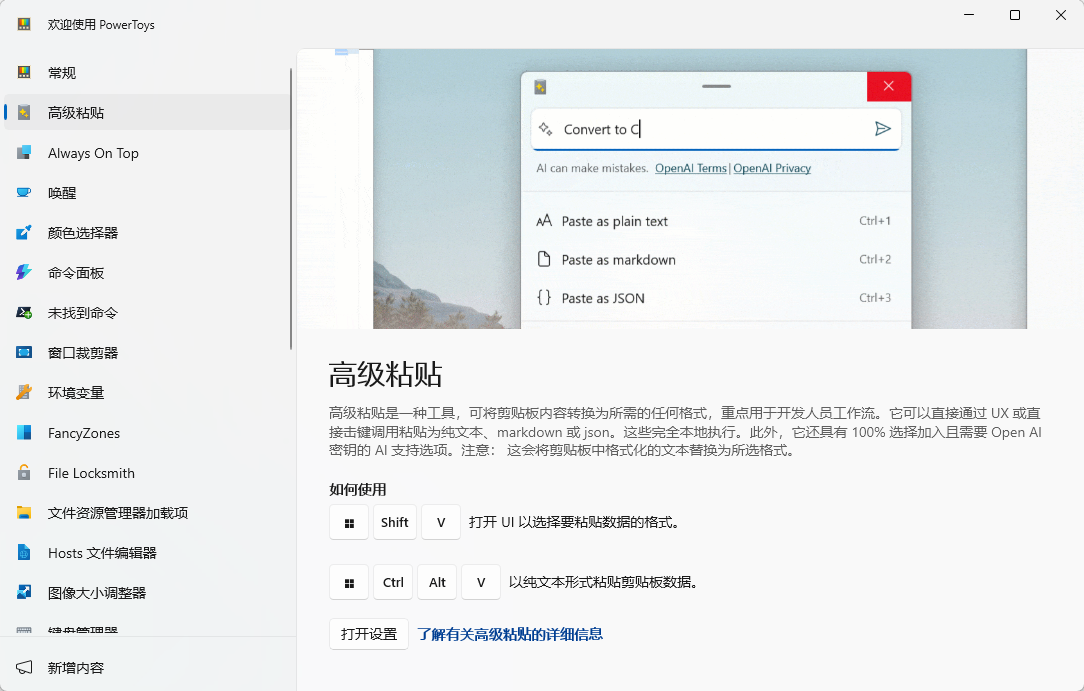
Task: Click the 高级粘贴 sidebar icon
Action: pos(24,112)
